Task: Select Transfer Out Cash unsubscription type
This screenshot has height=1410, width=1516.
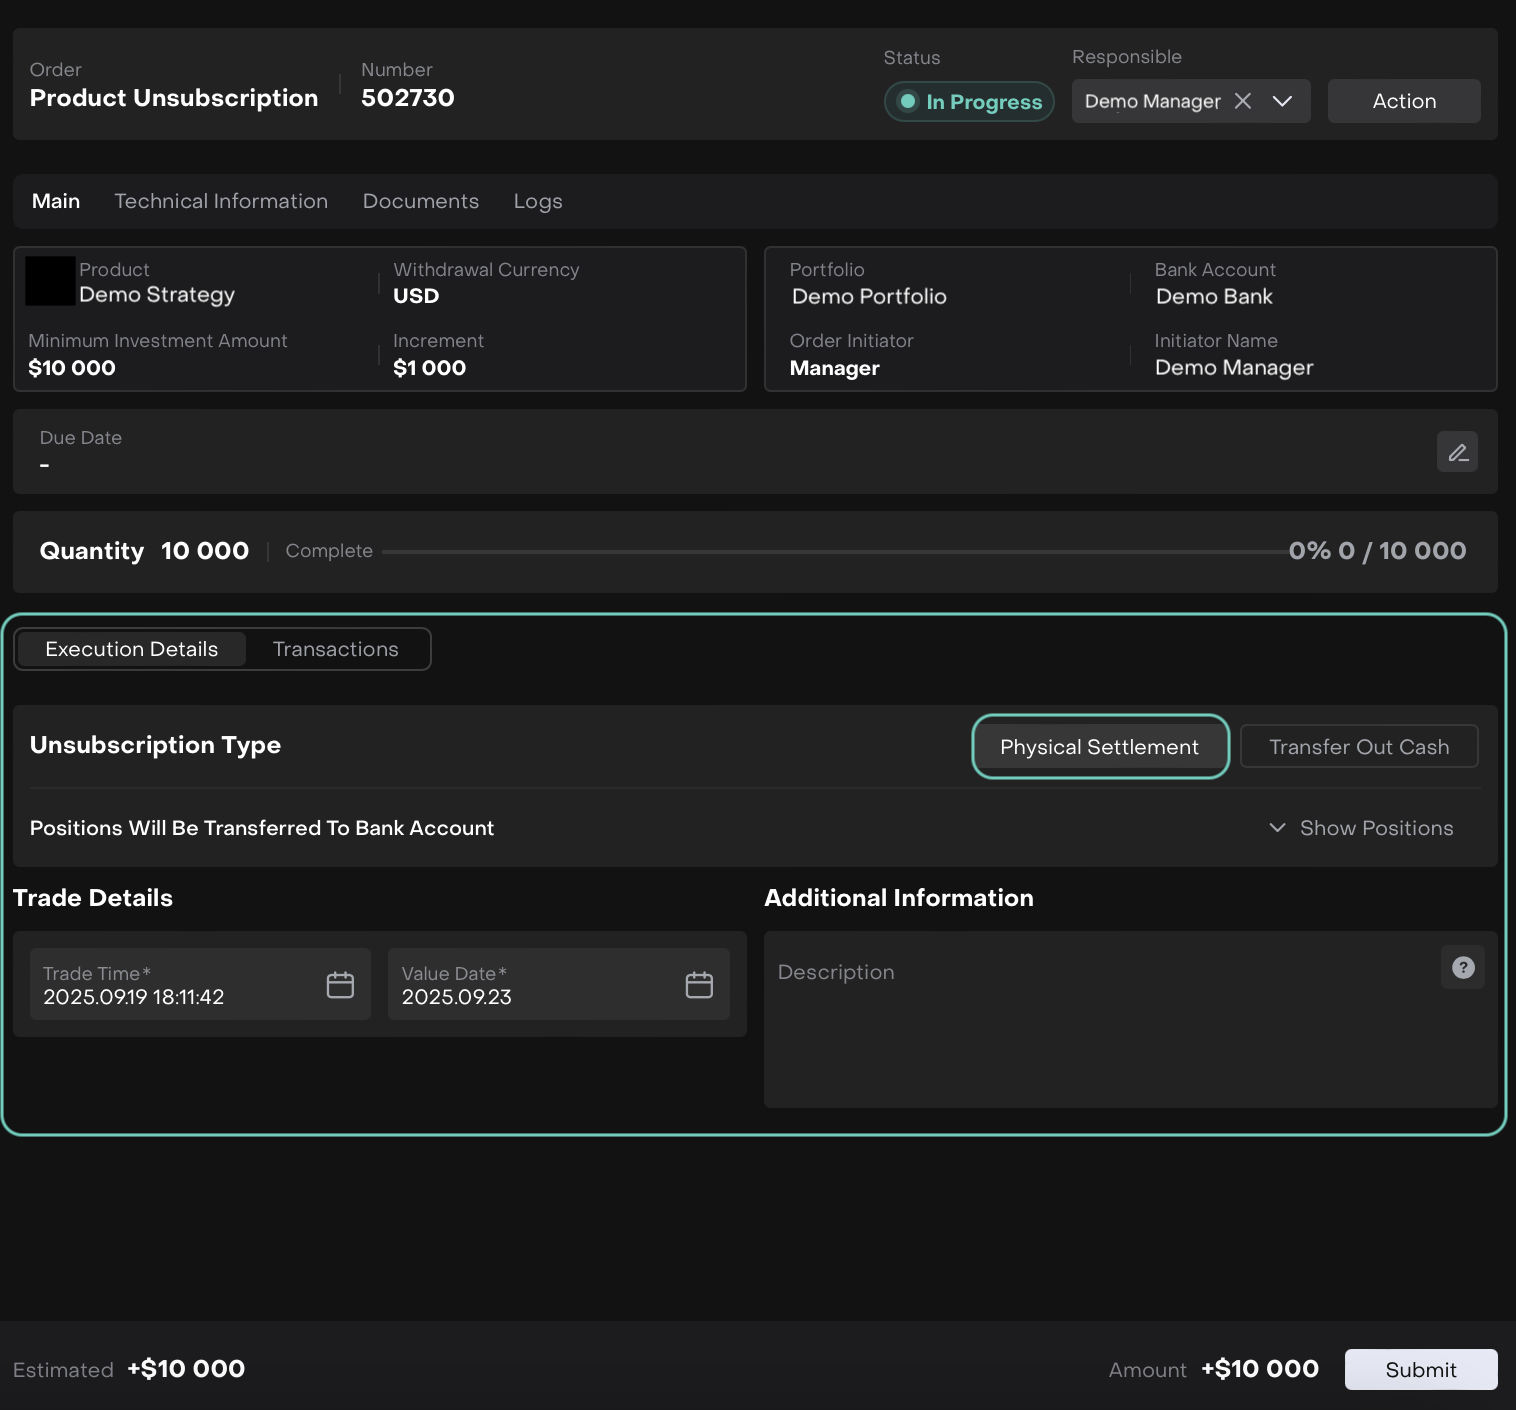Action: tap(1358, 747)
